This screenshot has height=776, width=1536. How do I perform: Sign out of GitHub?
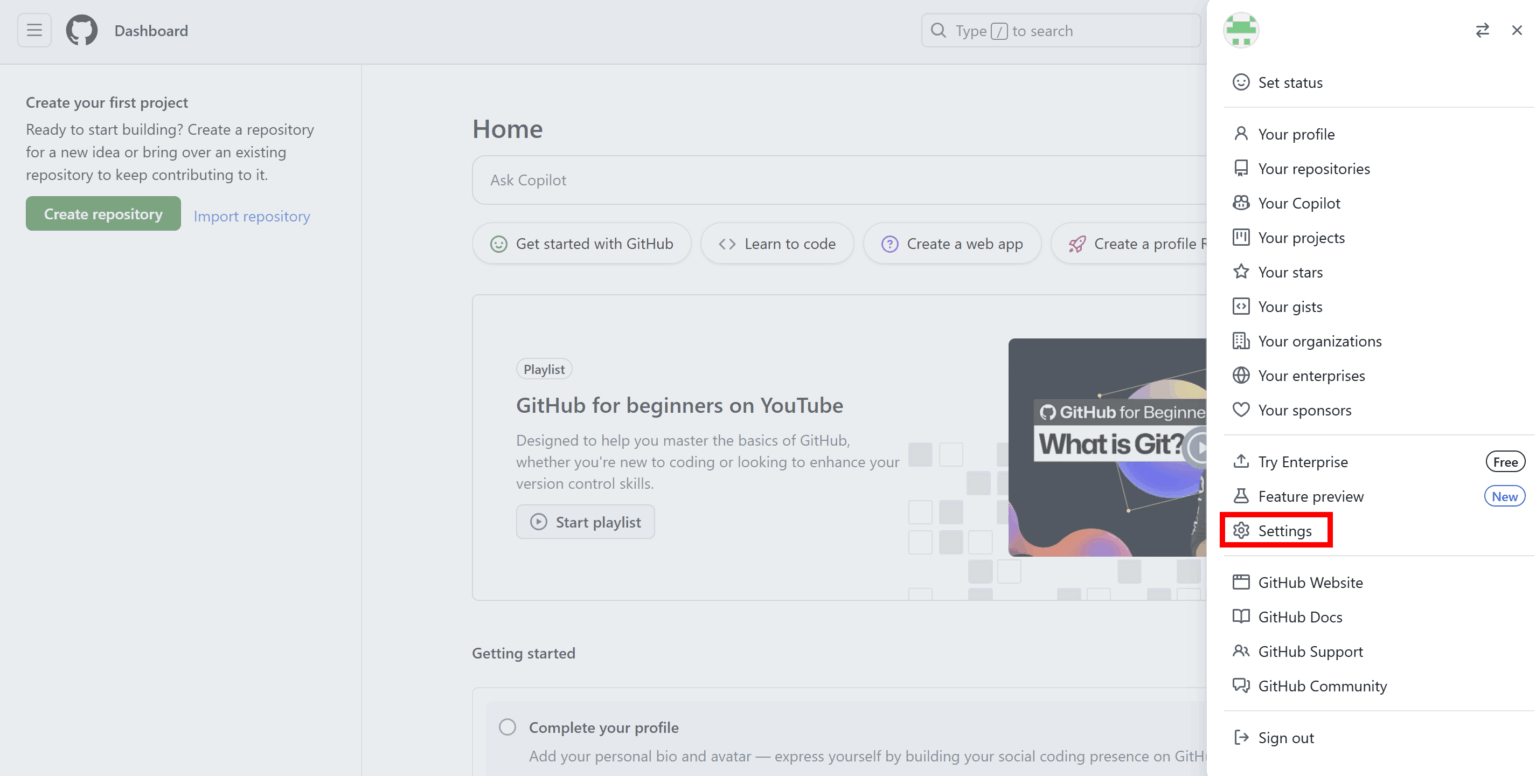(x=1285, y=737)
